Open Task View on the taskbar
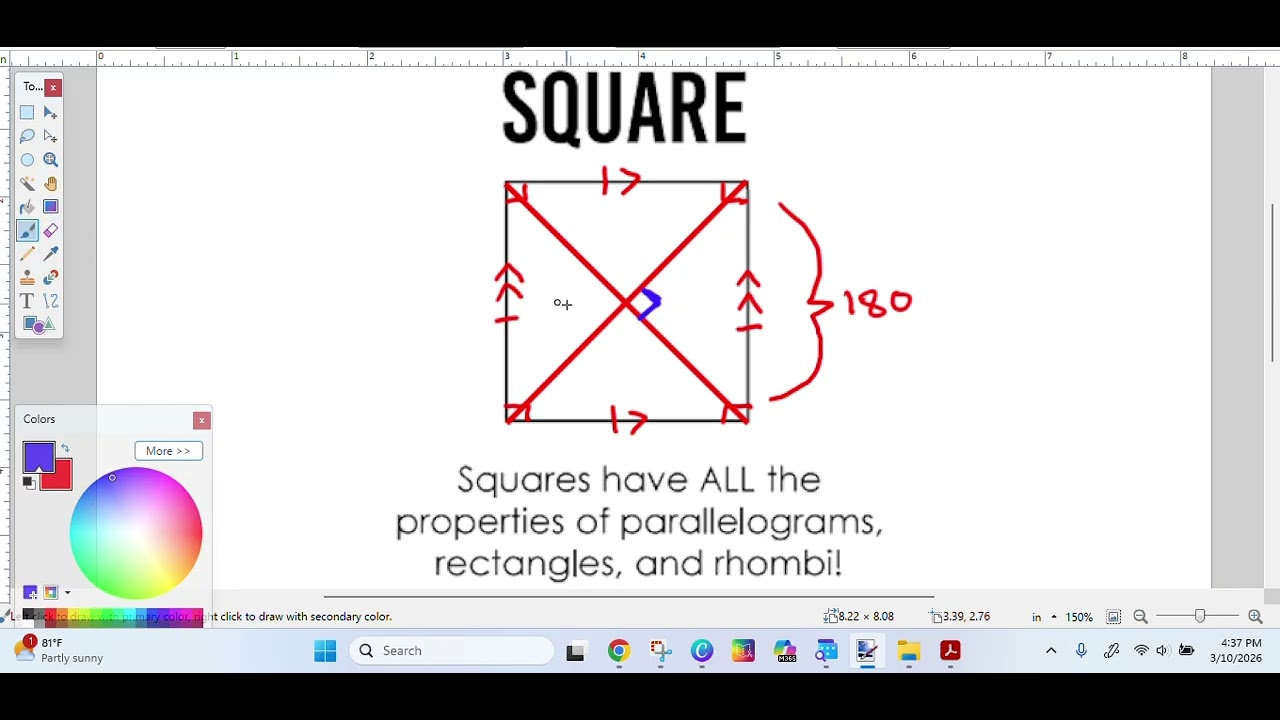Image resolution: width=1280 pixels, height=720 pixels. point(576,651)
